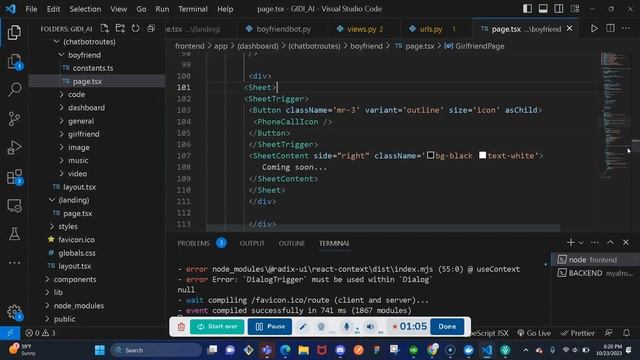Open the Testing flask view

(14, 234)
